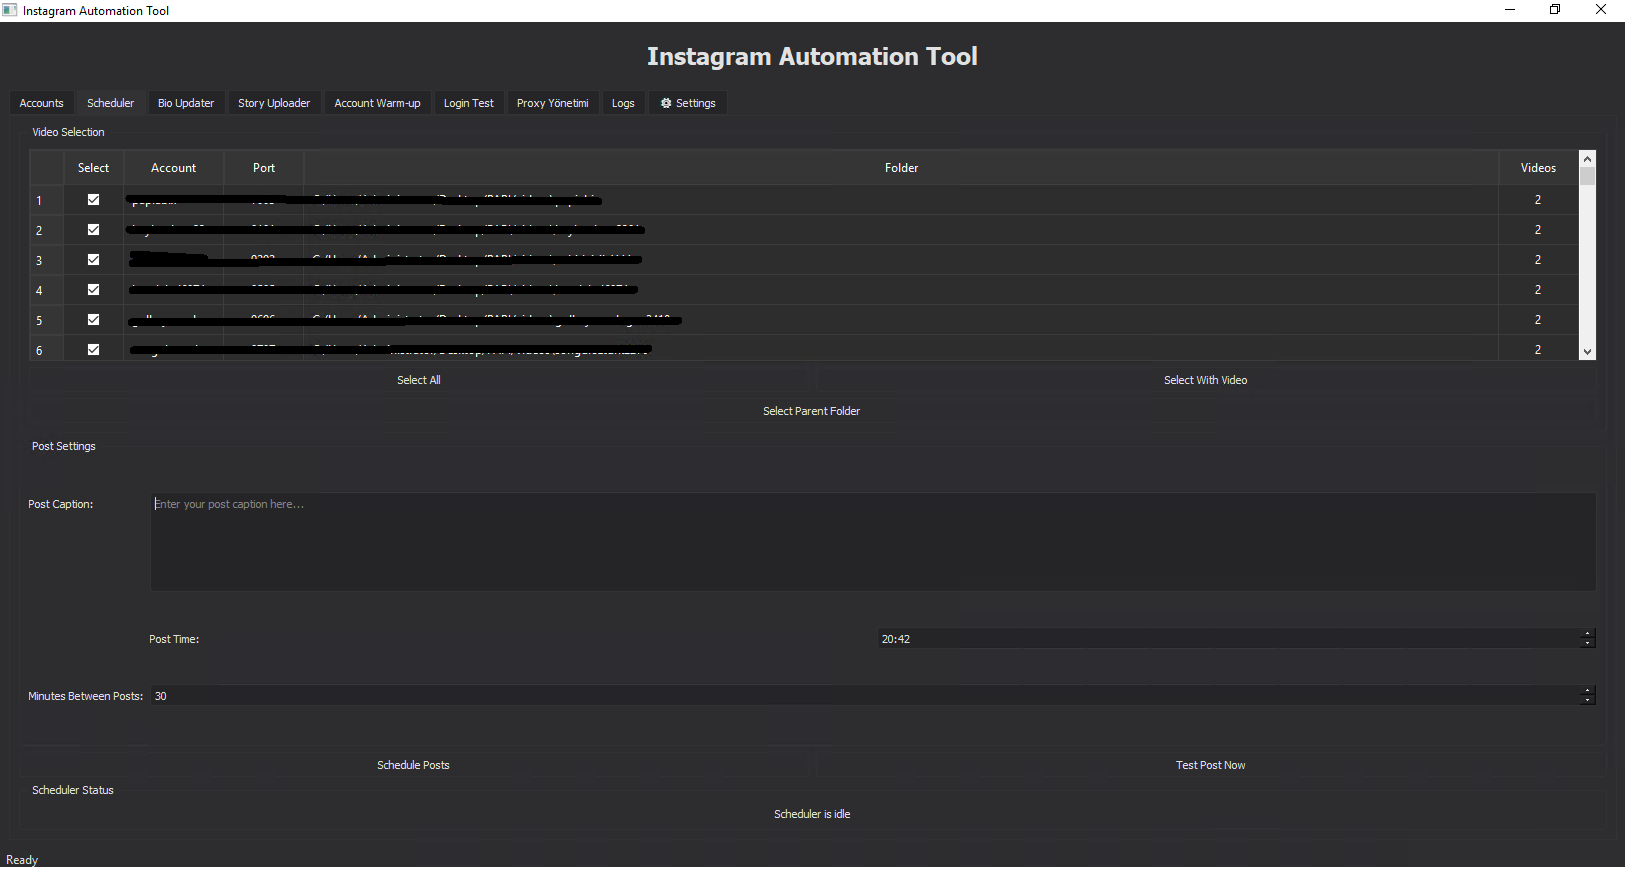The image size is (1625, 870).
Task: Click the Videos count in row 1
Action: 1538,200
